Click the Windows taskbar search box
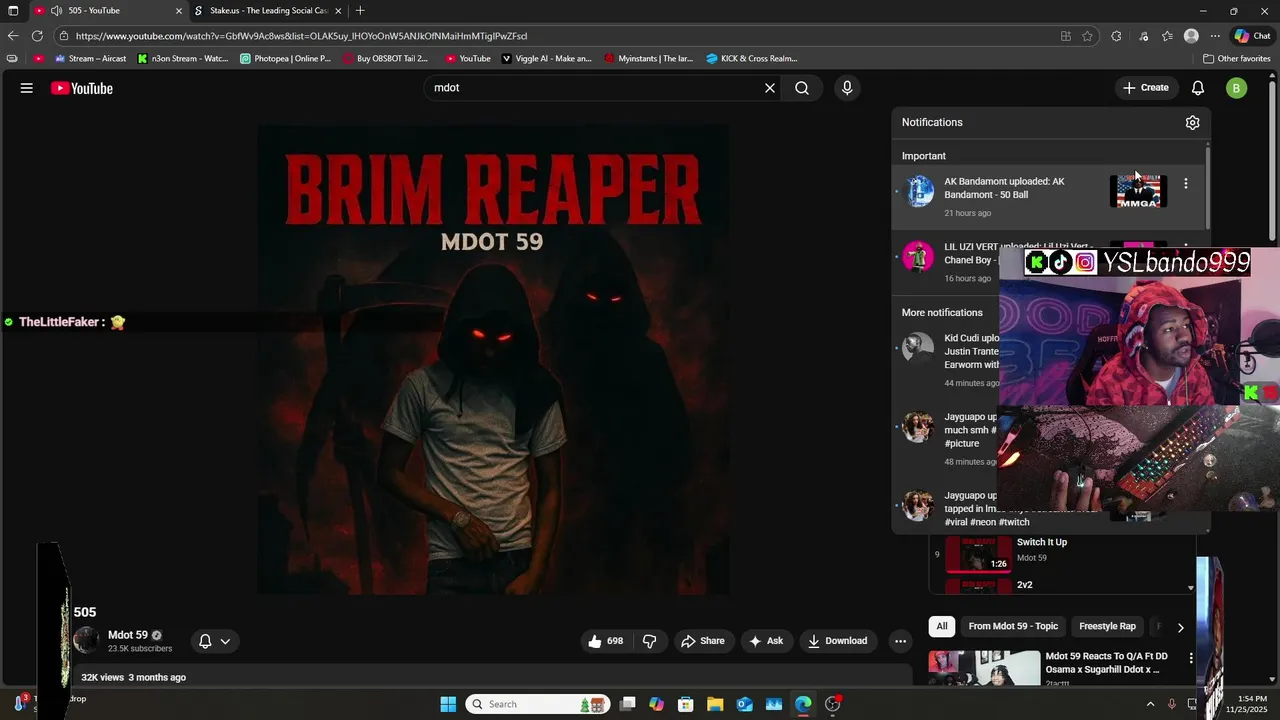1280x720 pixels. click(x=536, y=704)
